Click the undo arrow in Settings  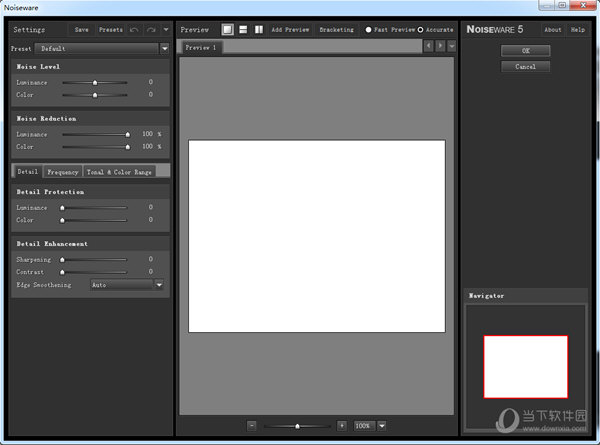point(134,30)
